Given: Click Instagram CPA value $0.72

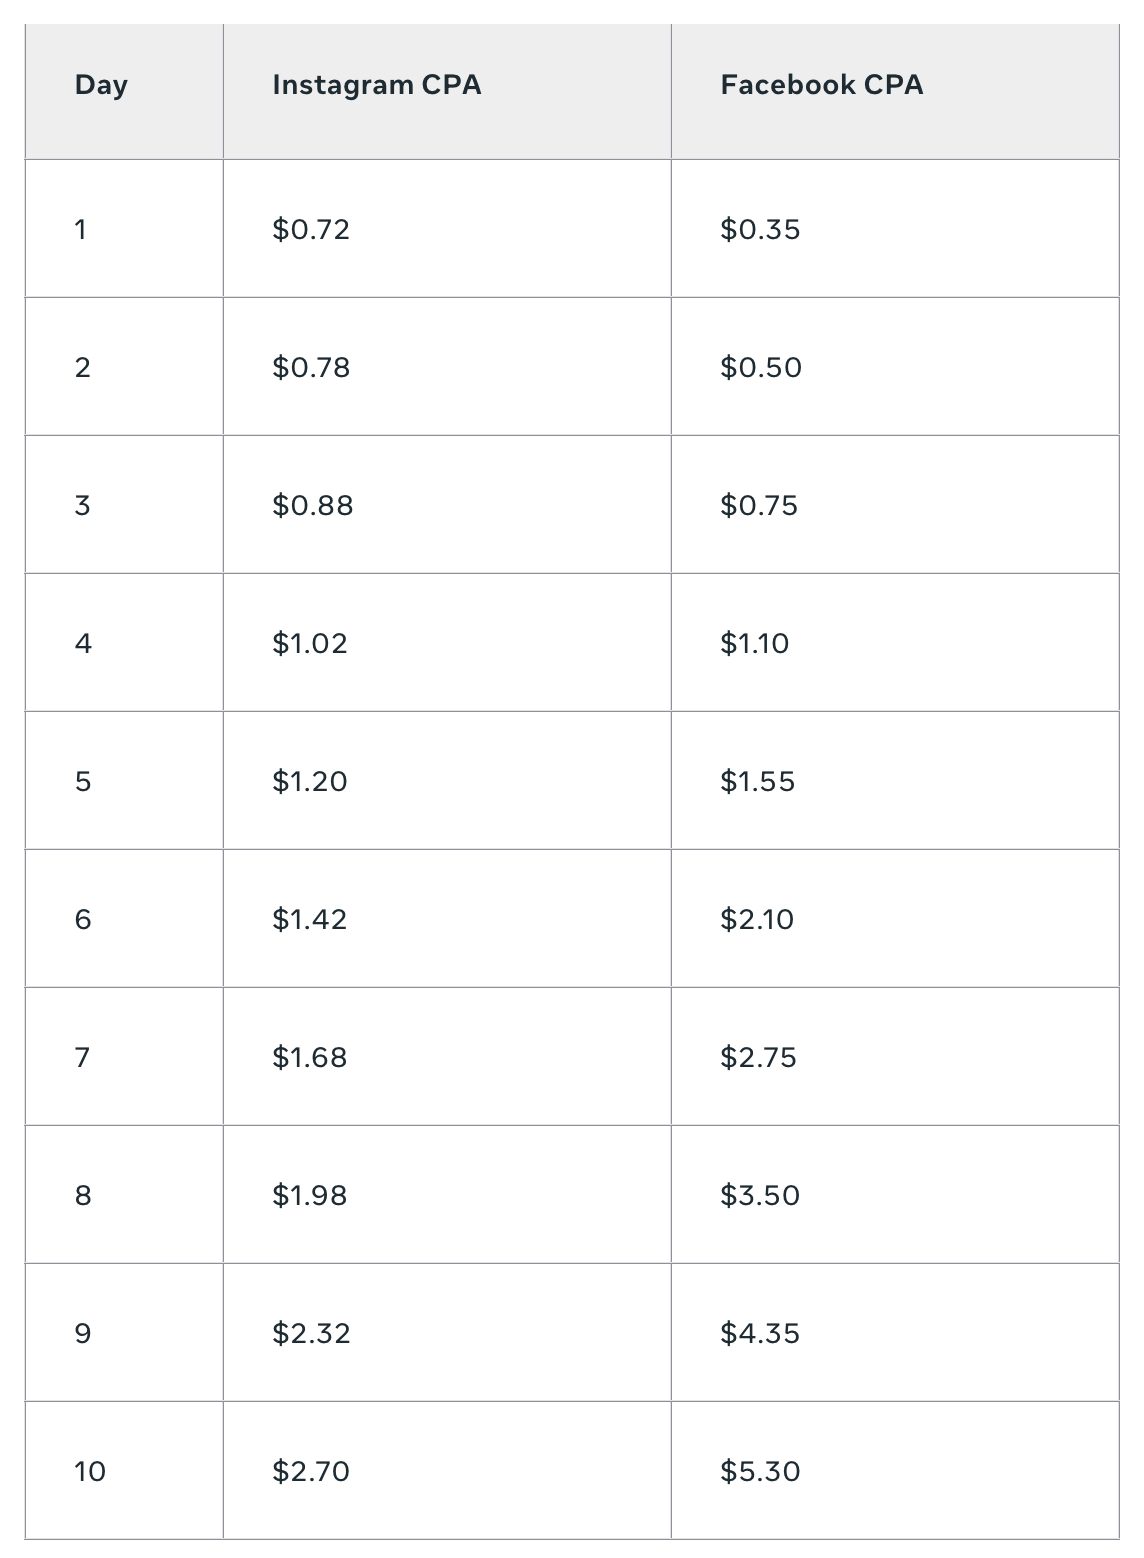Looking at the screenshot, I should point(311,230).
